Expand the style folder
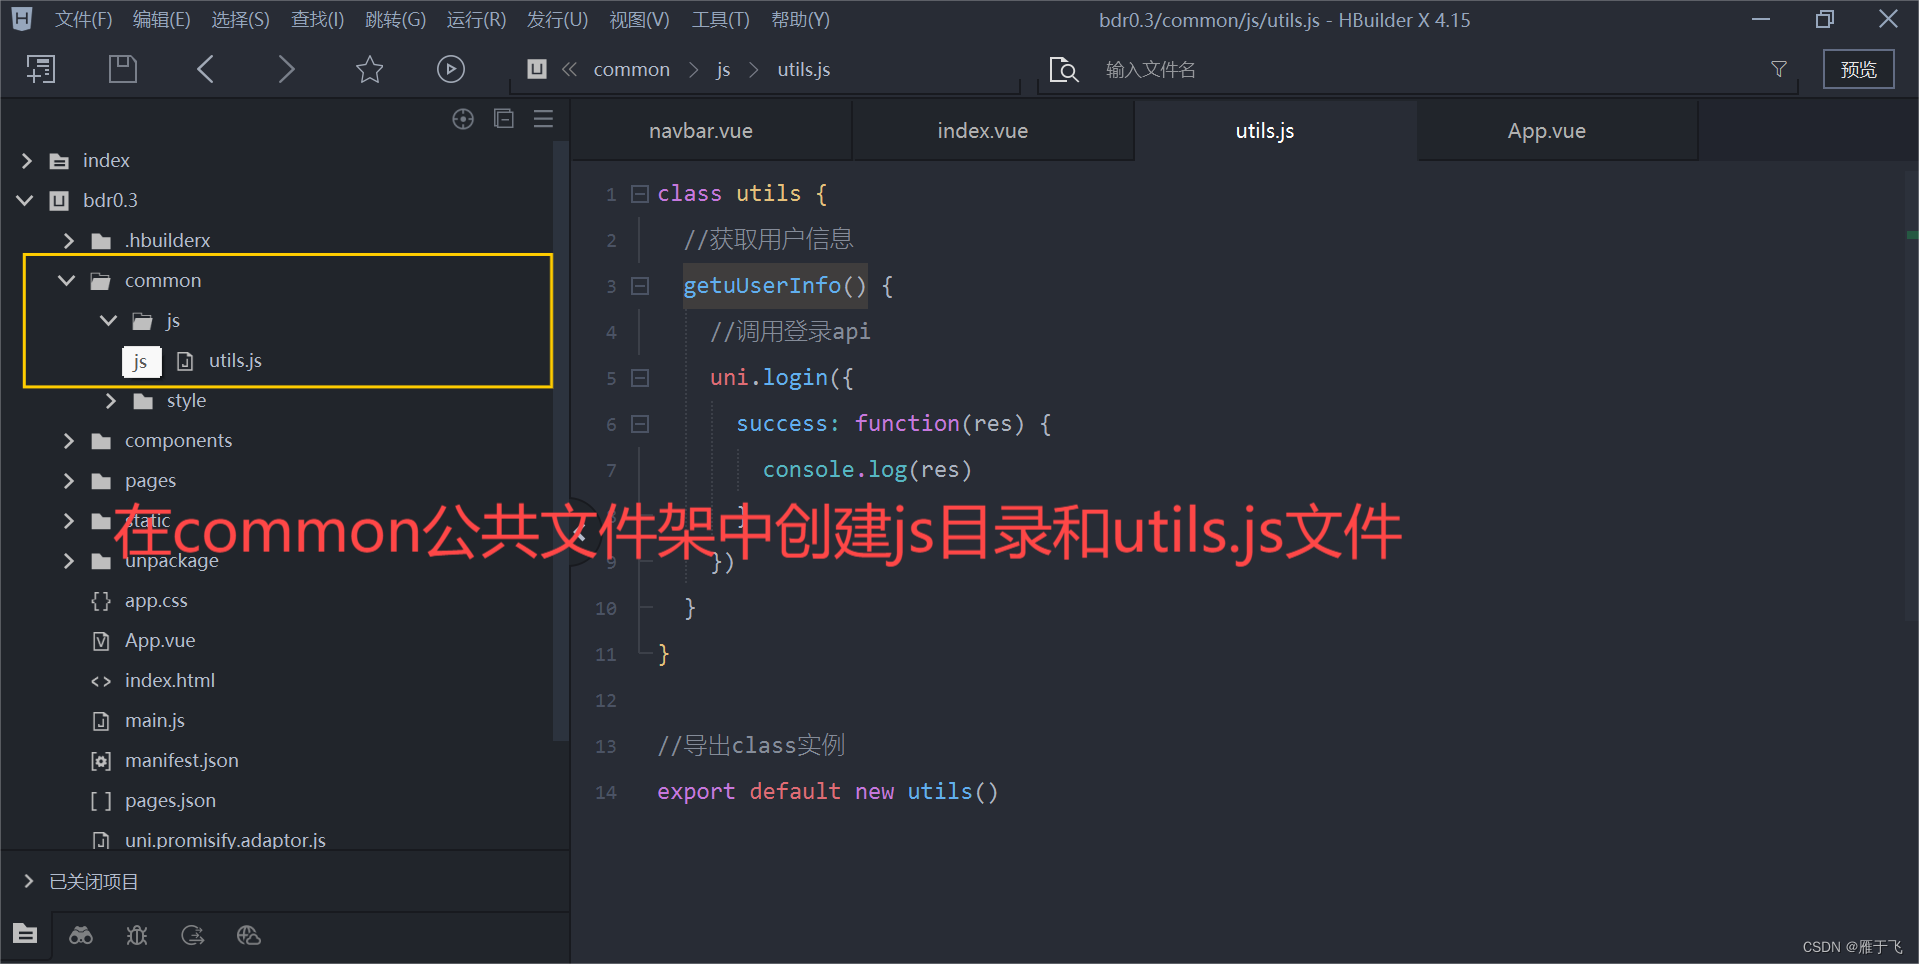The height and width of the screenshot is (964, 1919). click(x=110, y=401)
